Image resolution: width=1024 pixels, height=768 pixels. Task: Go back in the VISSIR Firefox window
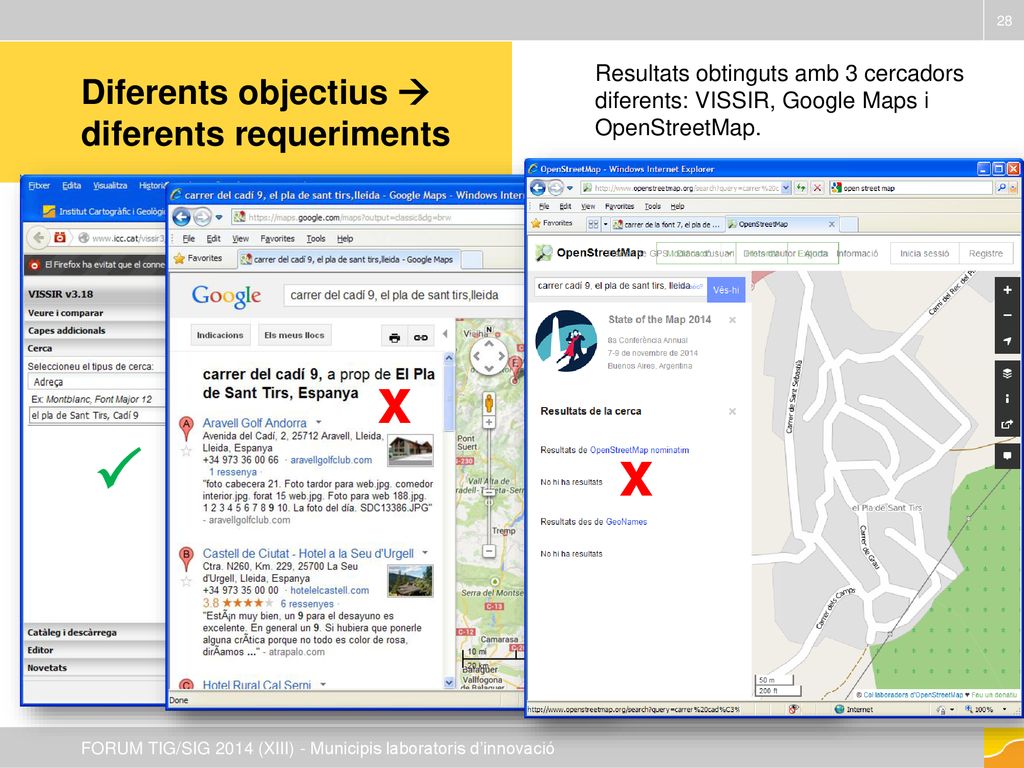[x=39, y=238]
